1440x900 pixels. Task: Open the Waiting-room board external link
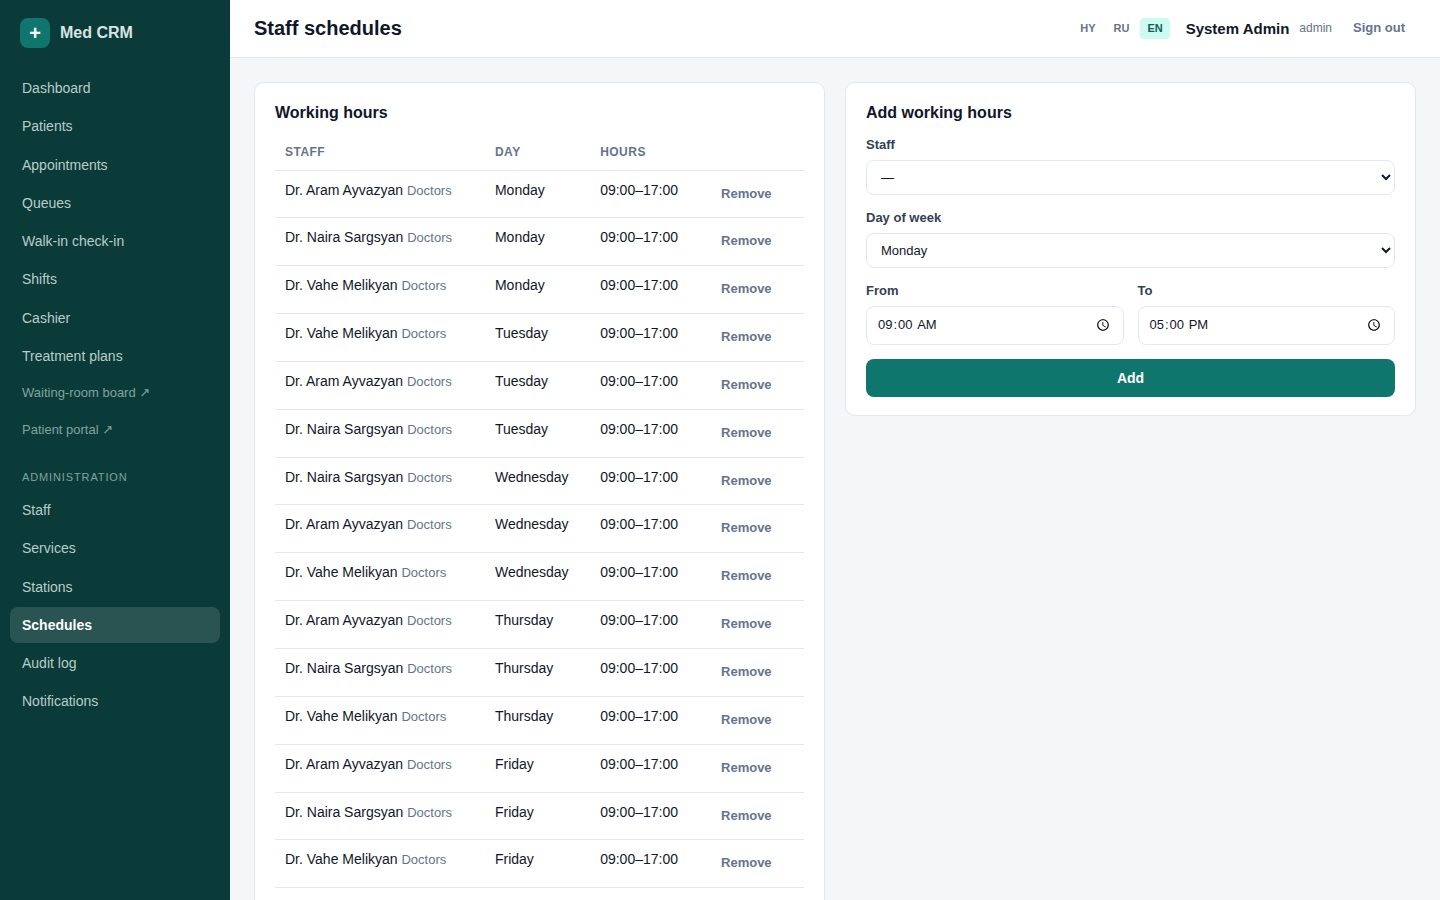[x=115, y=393]
